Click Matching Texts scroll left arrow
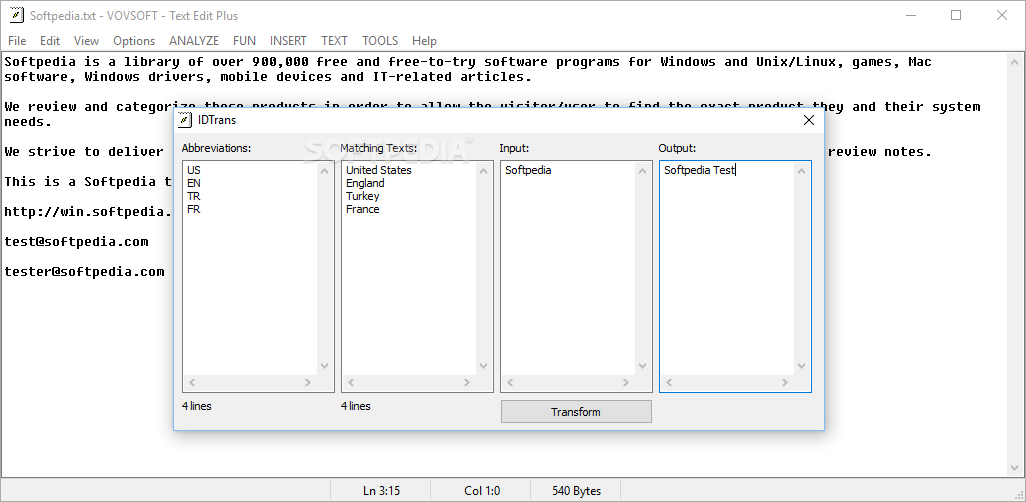The width and height of the screenshot is (1026, 502). (351, 382)
